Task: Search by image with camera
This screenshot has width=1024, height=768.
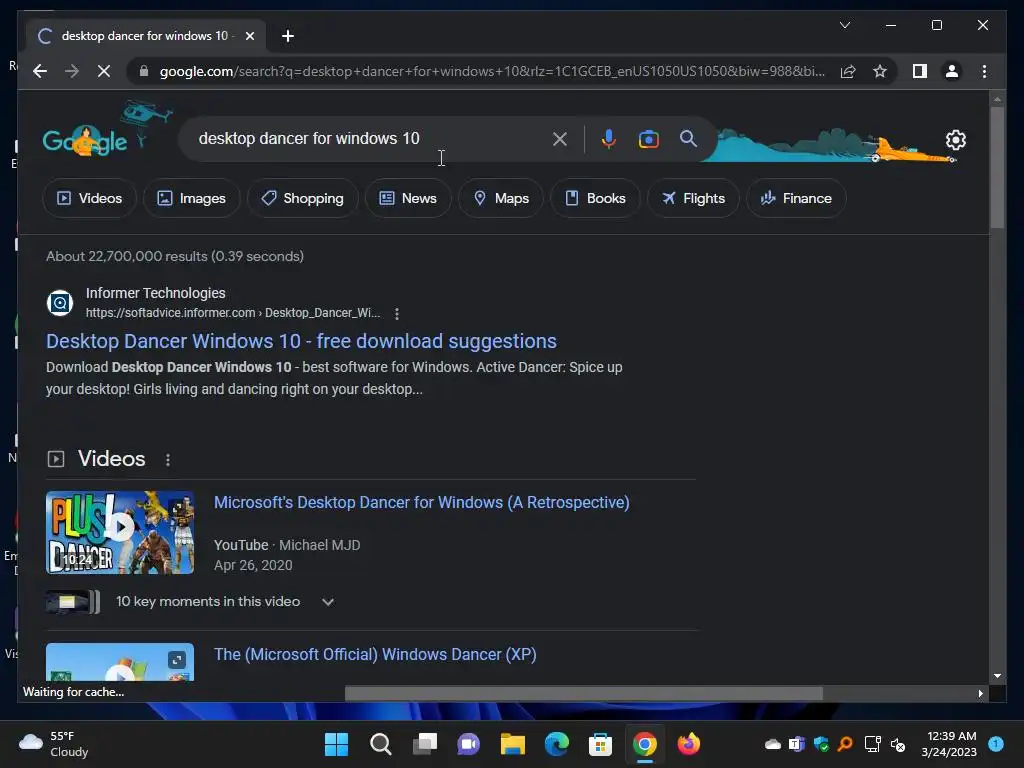Action: pyautogui.click(x=648, y=138)
